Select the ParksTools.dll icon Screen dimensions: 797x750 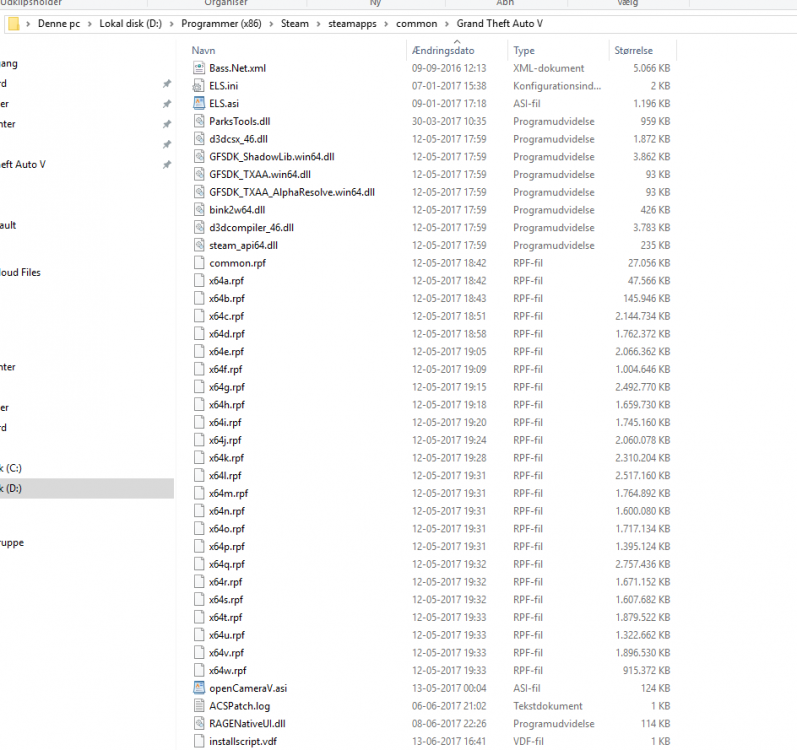pos(199,121)
